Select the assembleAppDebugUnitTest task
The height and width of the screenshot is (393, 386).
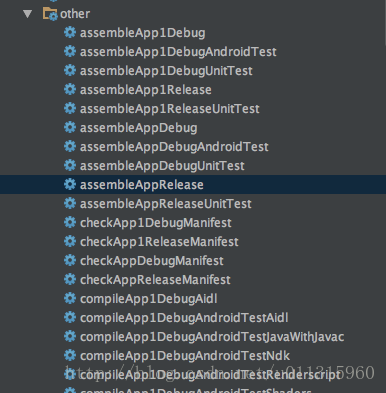click(162, 166)
